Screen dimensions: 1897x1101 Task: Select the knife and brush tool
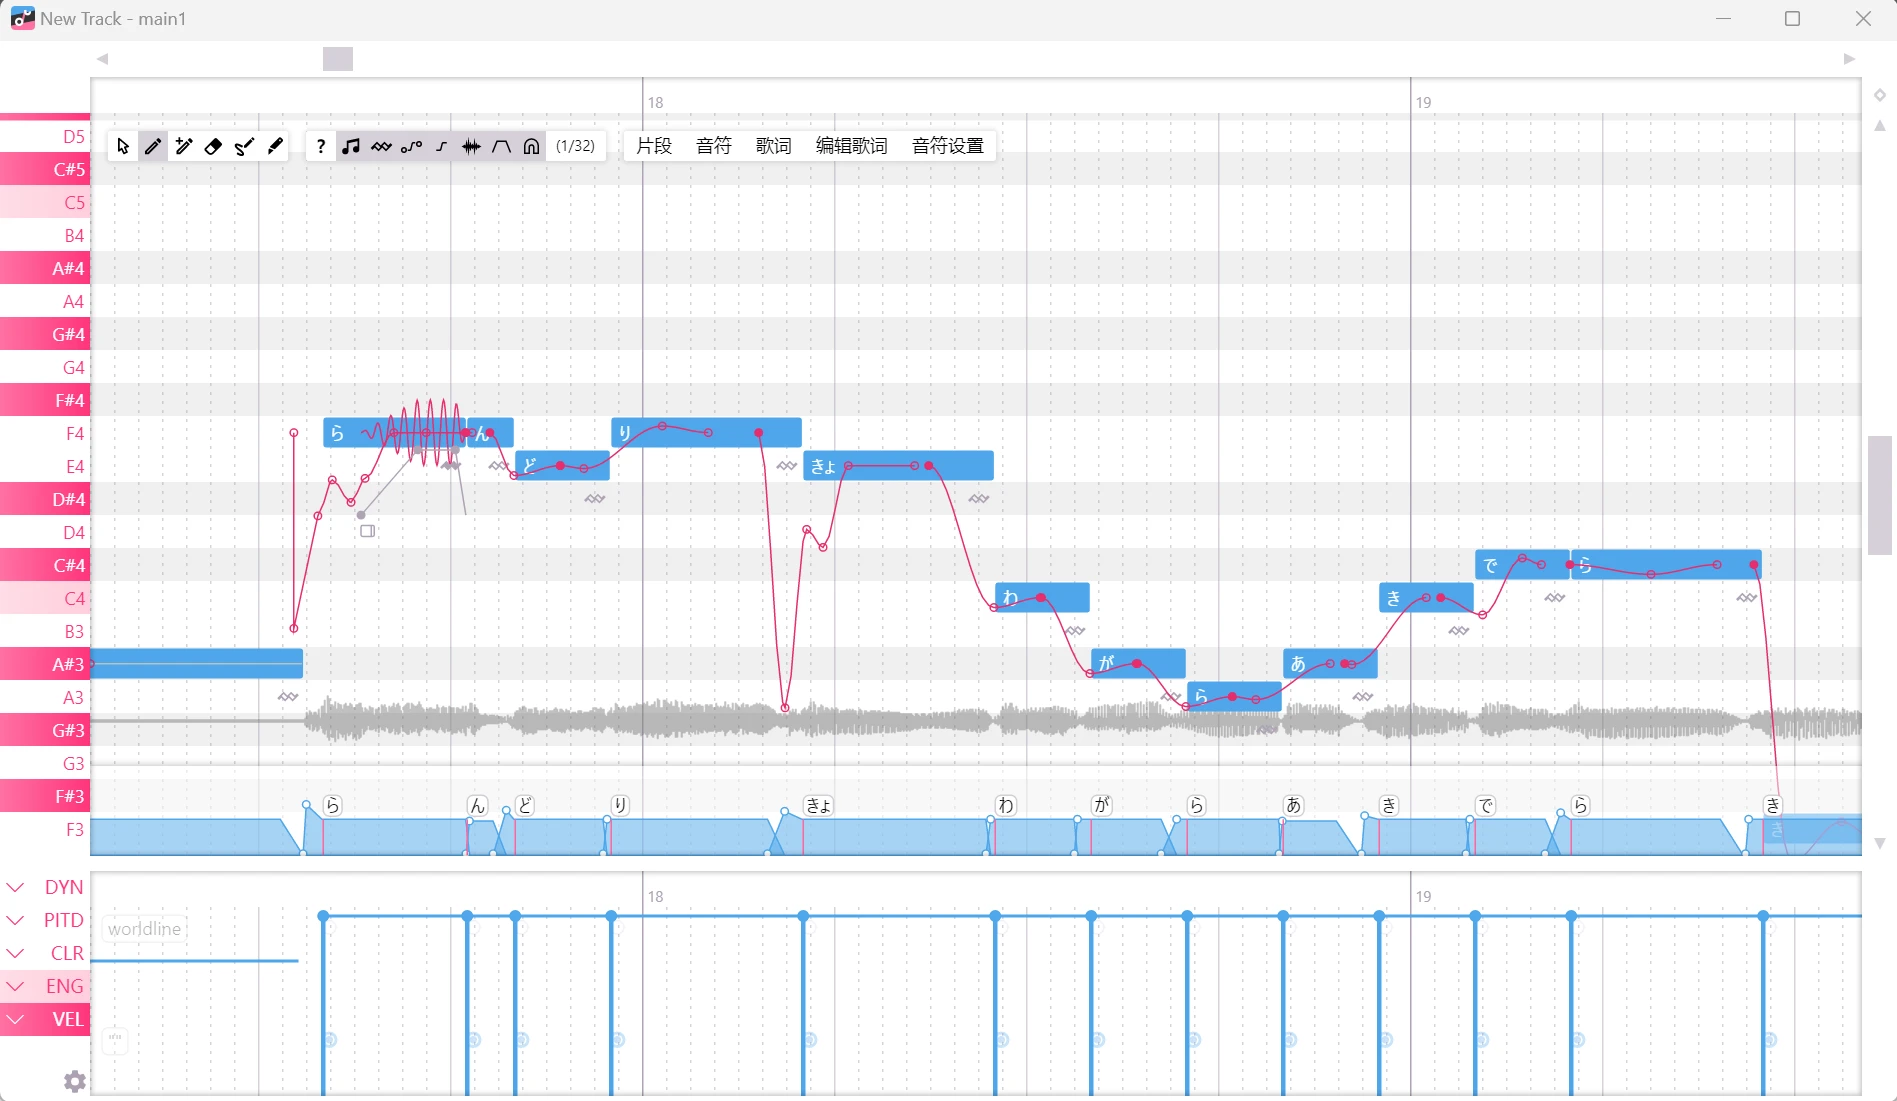click(x=244, y=146)
